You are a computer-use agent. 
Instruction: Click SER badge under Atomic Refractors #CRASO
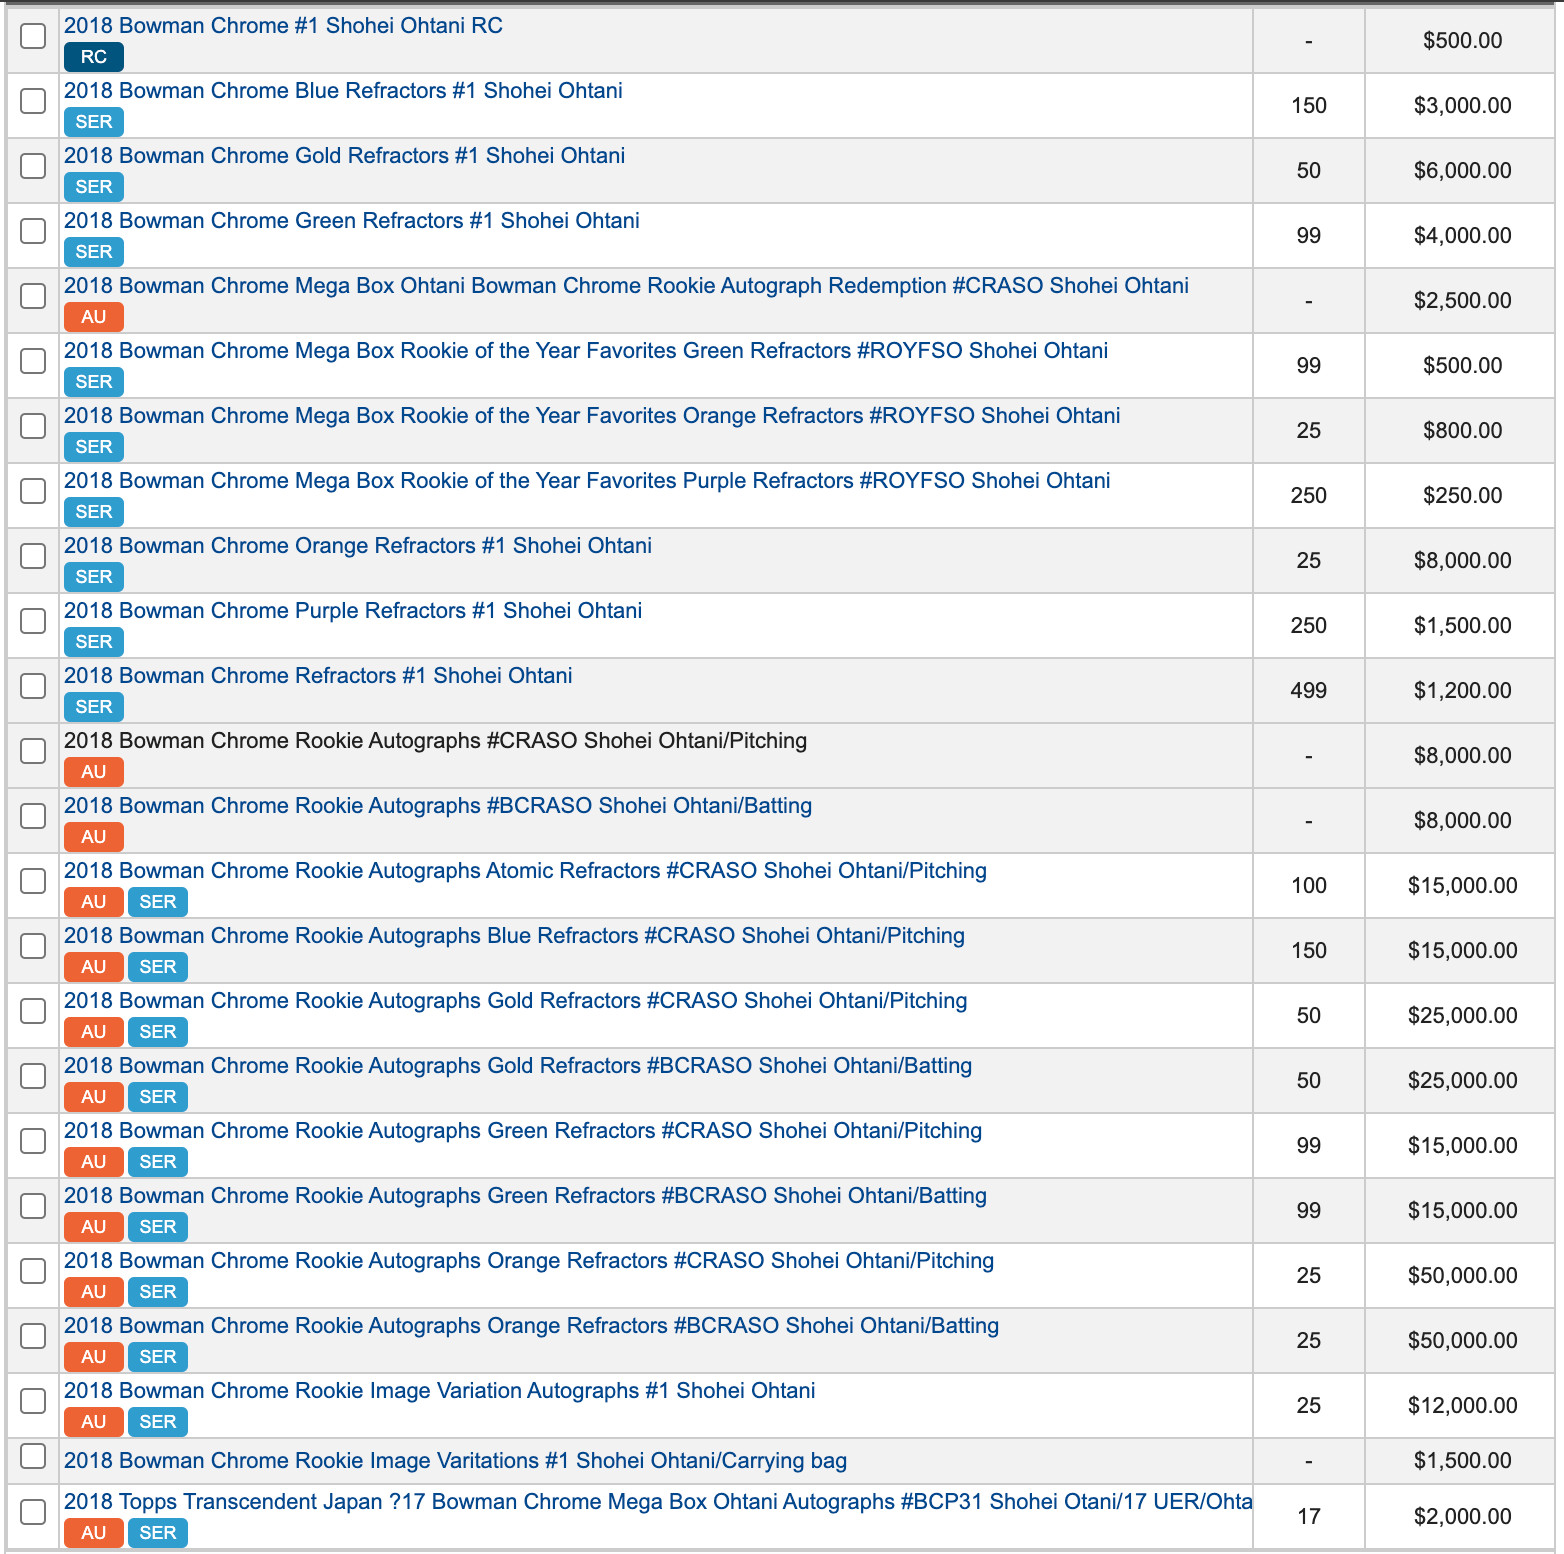tap(158, 902)
